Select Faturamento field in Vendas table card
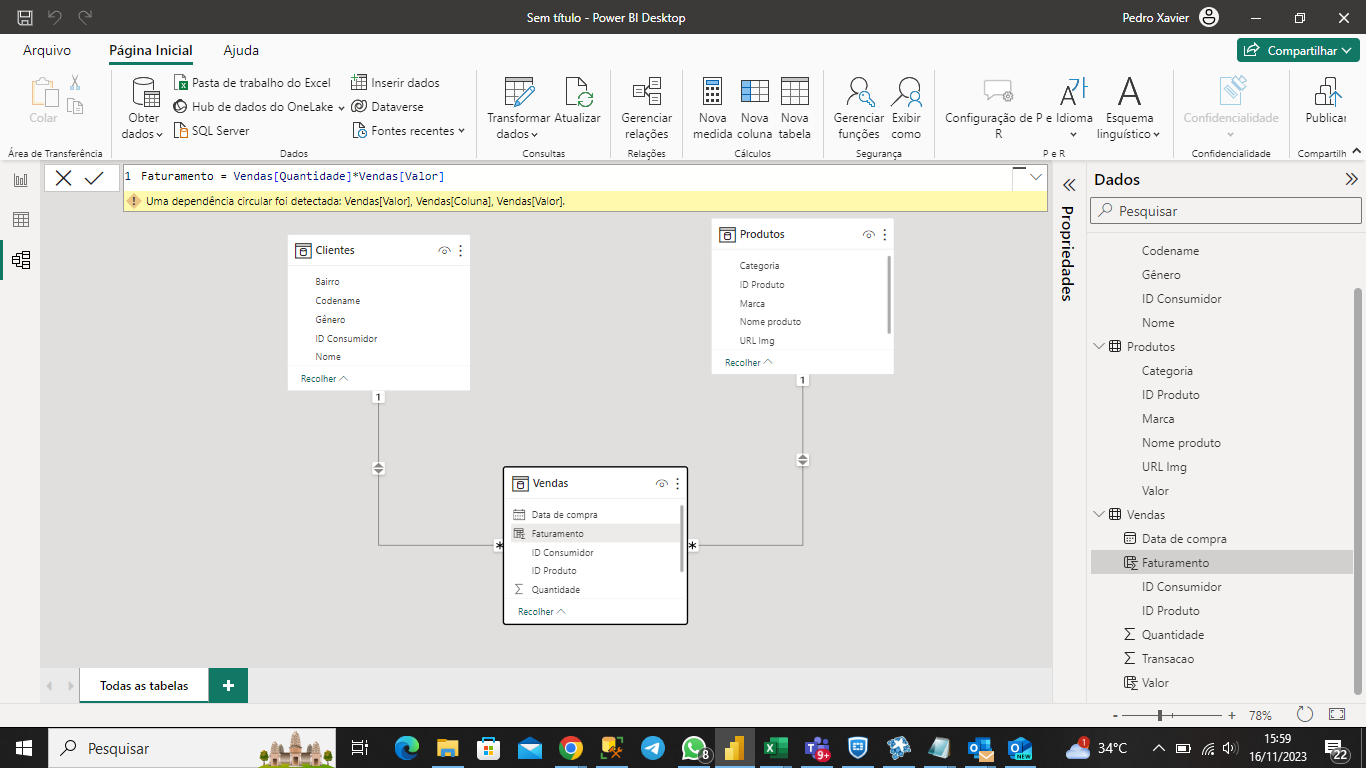The width and height of the screenshot is (1366, 768). (595, 533)
